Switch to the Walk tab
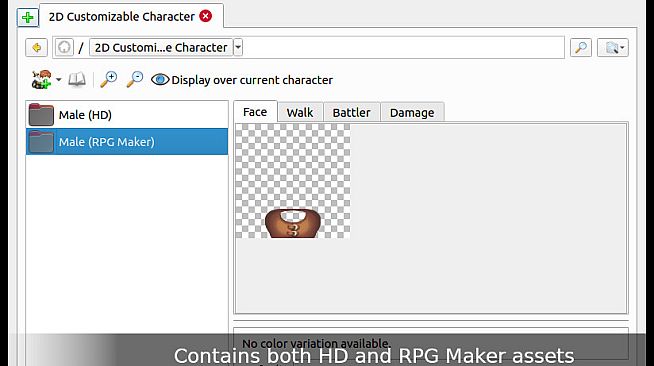 pyautogui.click(x=300, y=113)
